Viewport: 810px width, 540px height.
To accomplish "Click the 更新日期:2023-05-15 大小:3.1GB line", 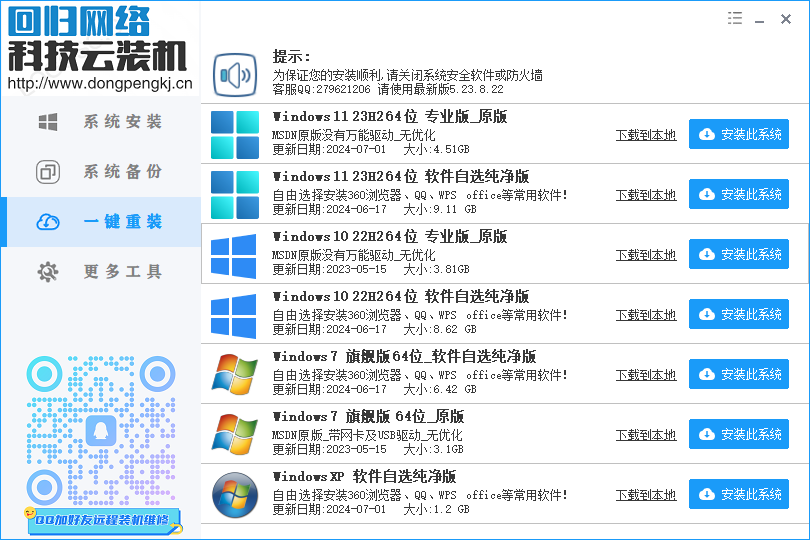I will 368,449.
